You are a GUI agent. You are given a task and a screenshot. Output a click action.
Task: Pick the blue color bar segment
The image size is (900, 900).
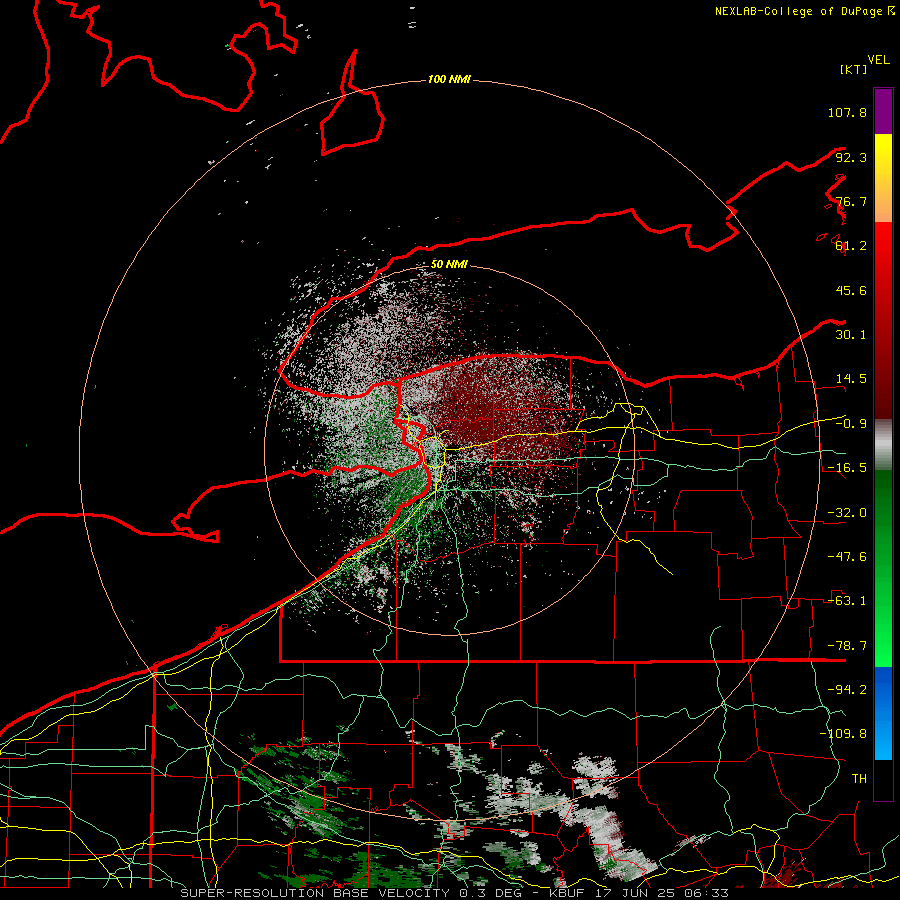point(883,713)
